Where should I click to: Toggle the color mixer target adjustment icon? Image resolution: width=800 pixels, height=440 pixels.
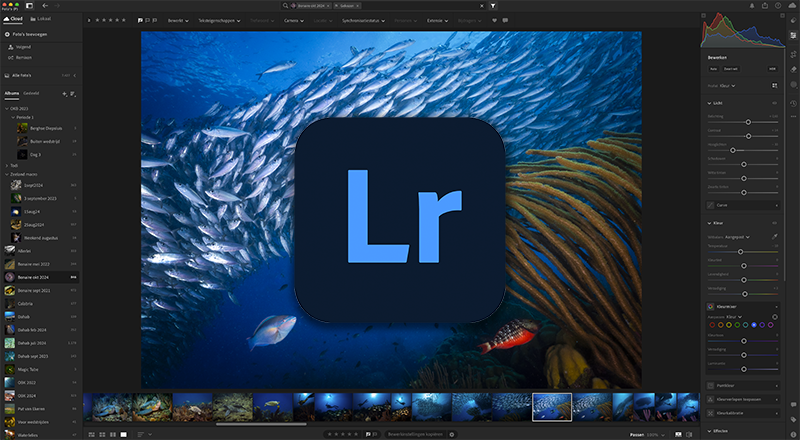pyautogui.click(x=774, y=317)
